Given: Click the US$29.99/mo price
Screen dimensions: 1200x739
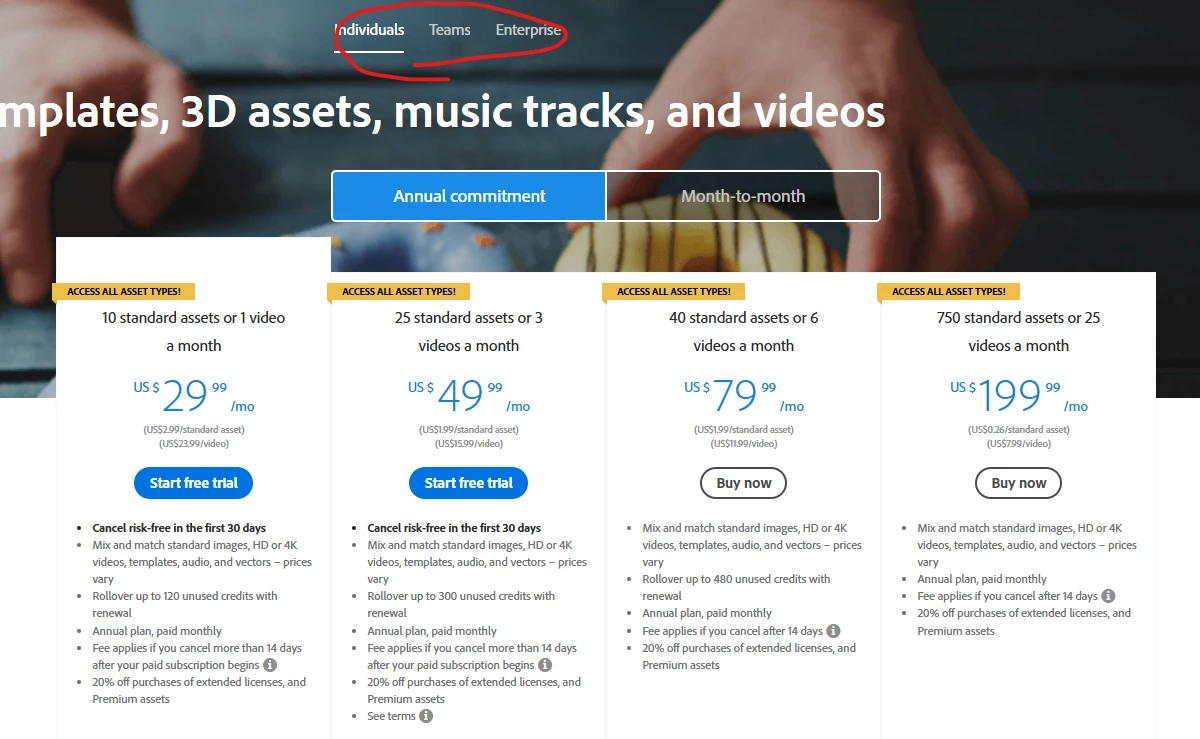Looking at the screenshot, I should 194,396.
